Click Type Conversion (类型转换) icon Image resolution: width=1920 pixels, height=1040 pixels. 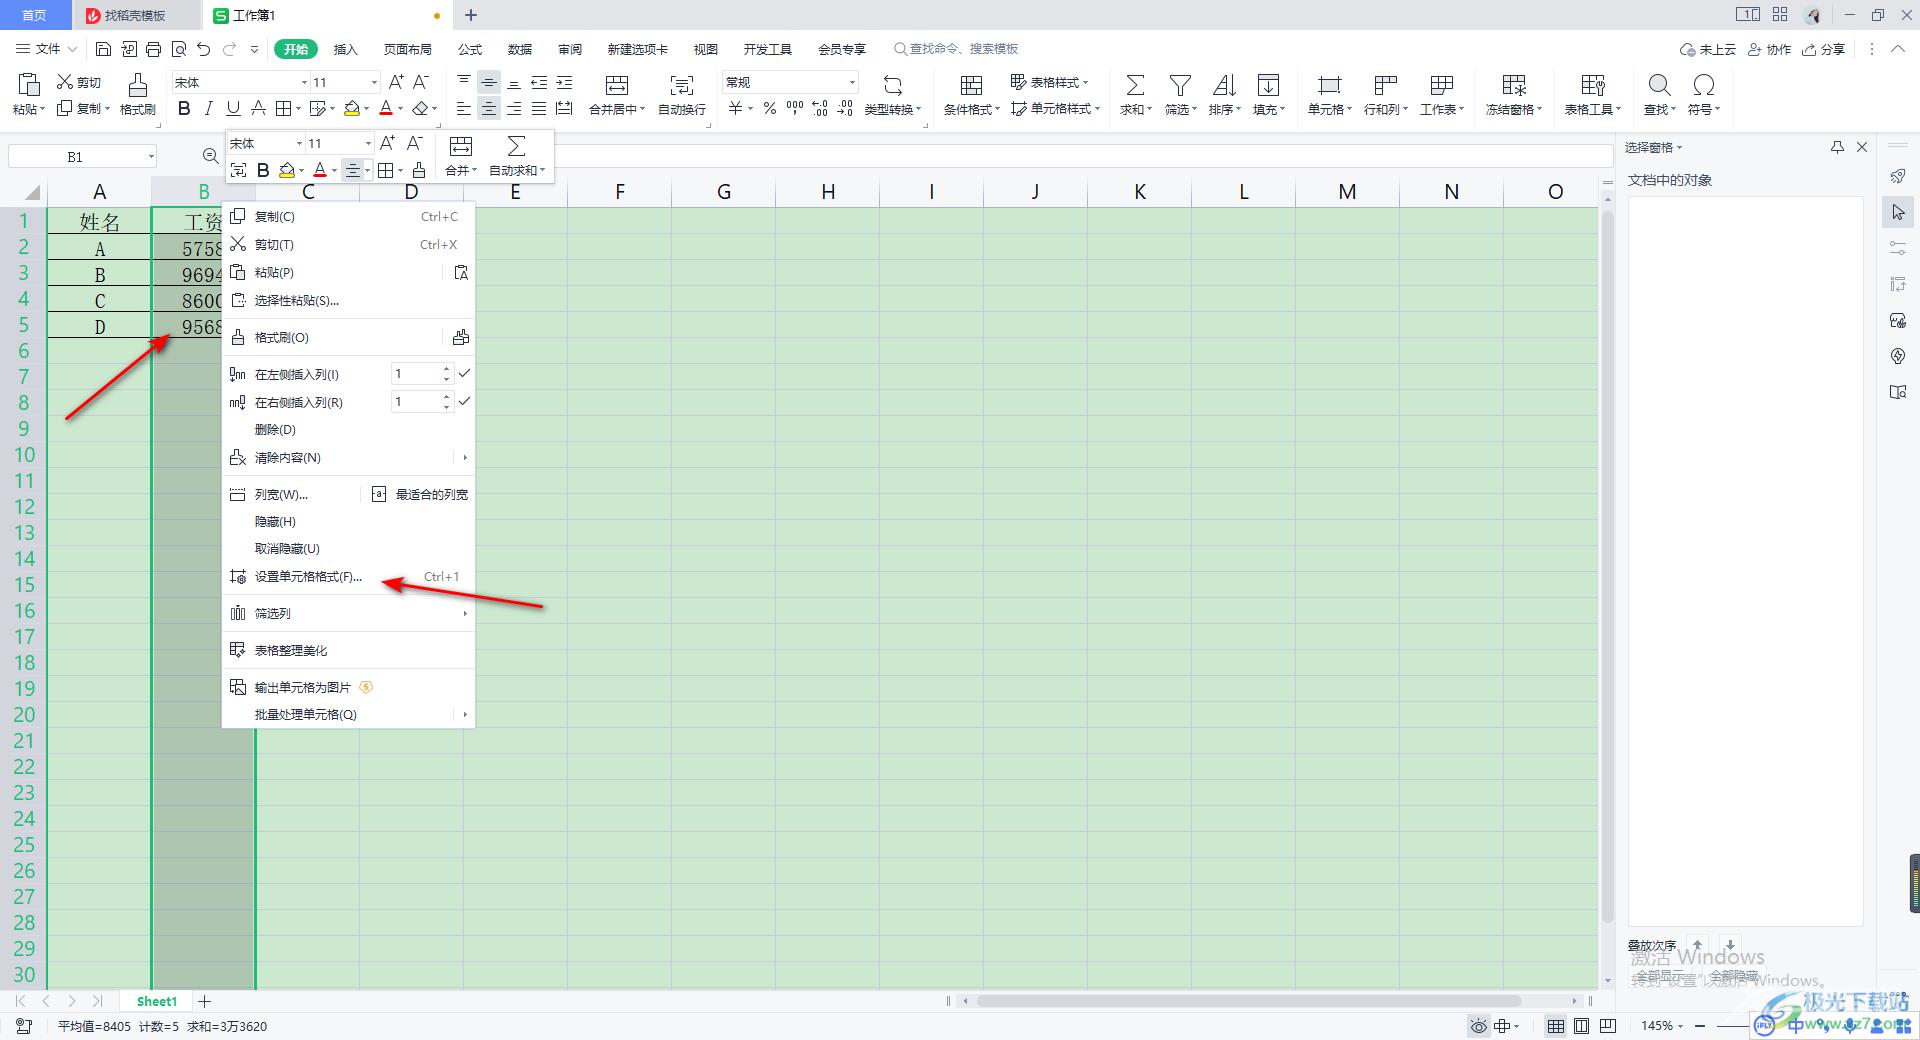[x=893, y=85]
